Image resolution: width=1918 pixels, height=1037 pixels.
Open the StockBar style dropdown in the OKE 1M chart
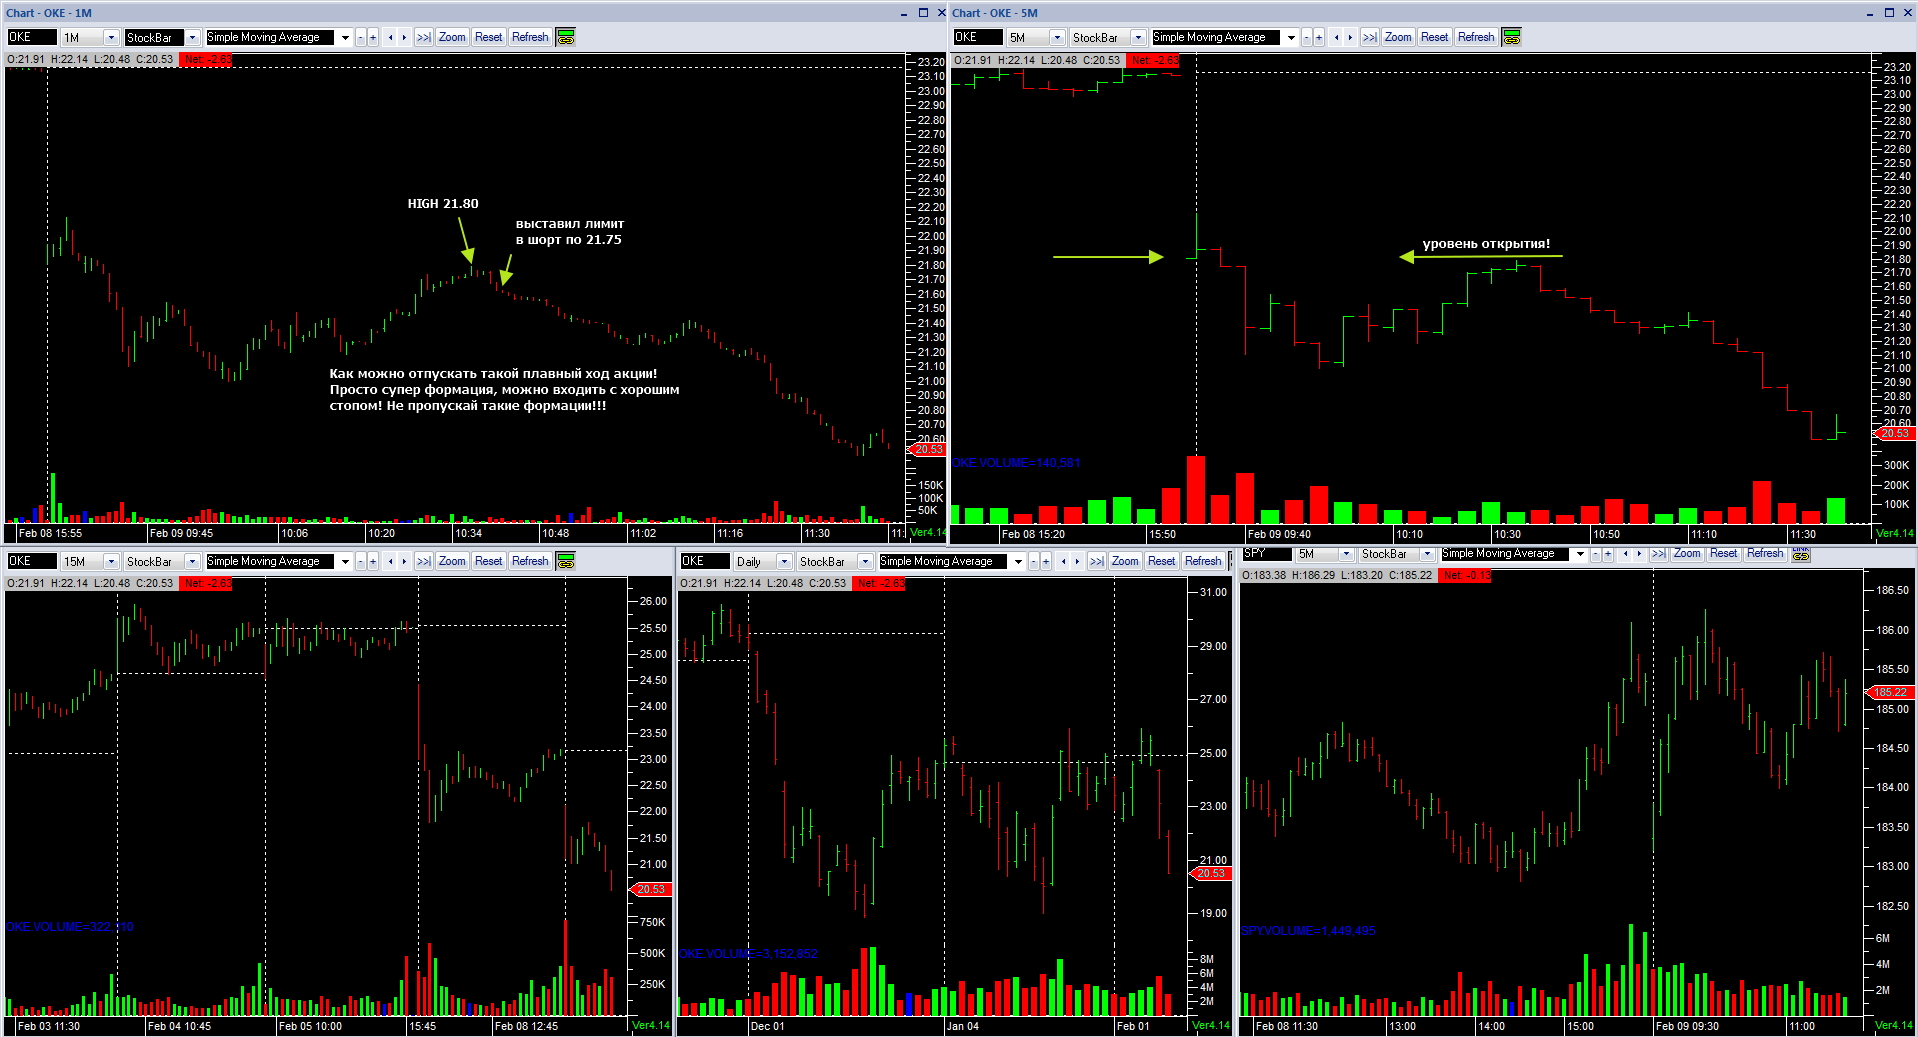tap(192, 37)
